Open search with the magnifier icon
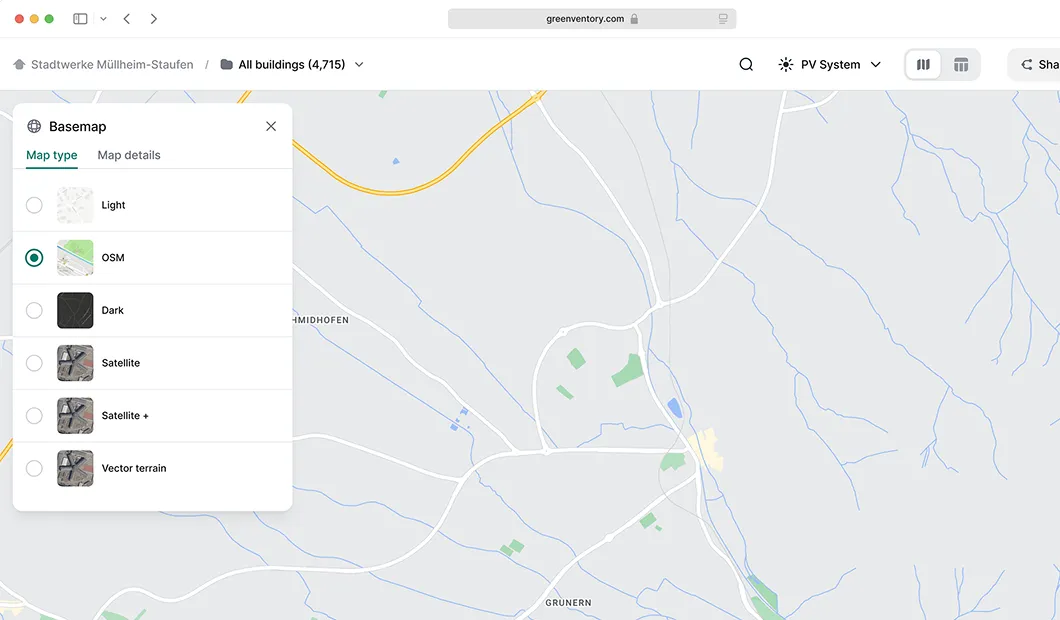 click(x=746, y=63)
